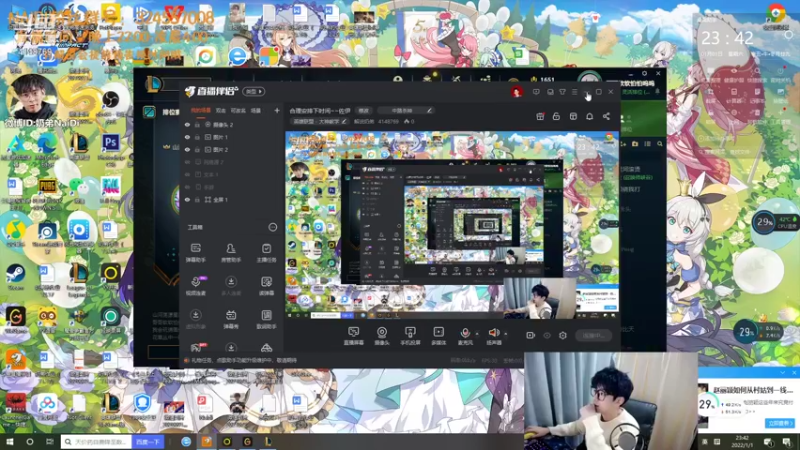Open the 弹幕秀 tool
The image size is (800, 450).
(x=231, y=319)
